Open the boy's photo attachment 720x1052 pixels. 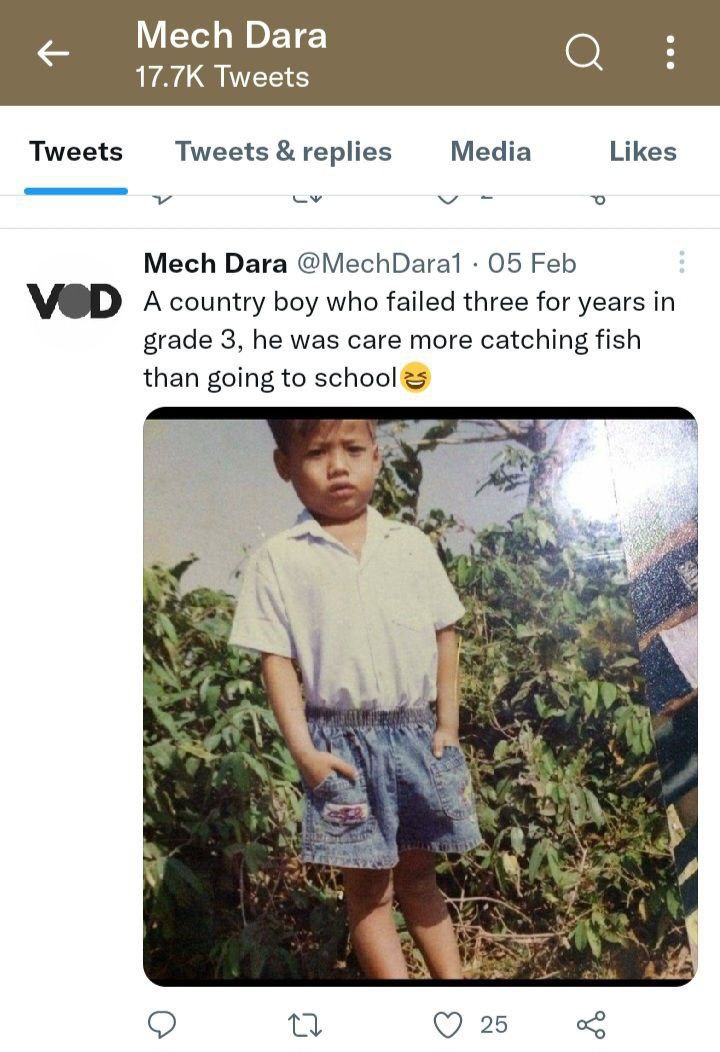(420, 696)
